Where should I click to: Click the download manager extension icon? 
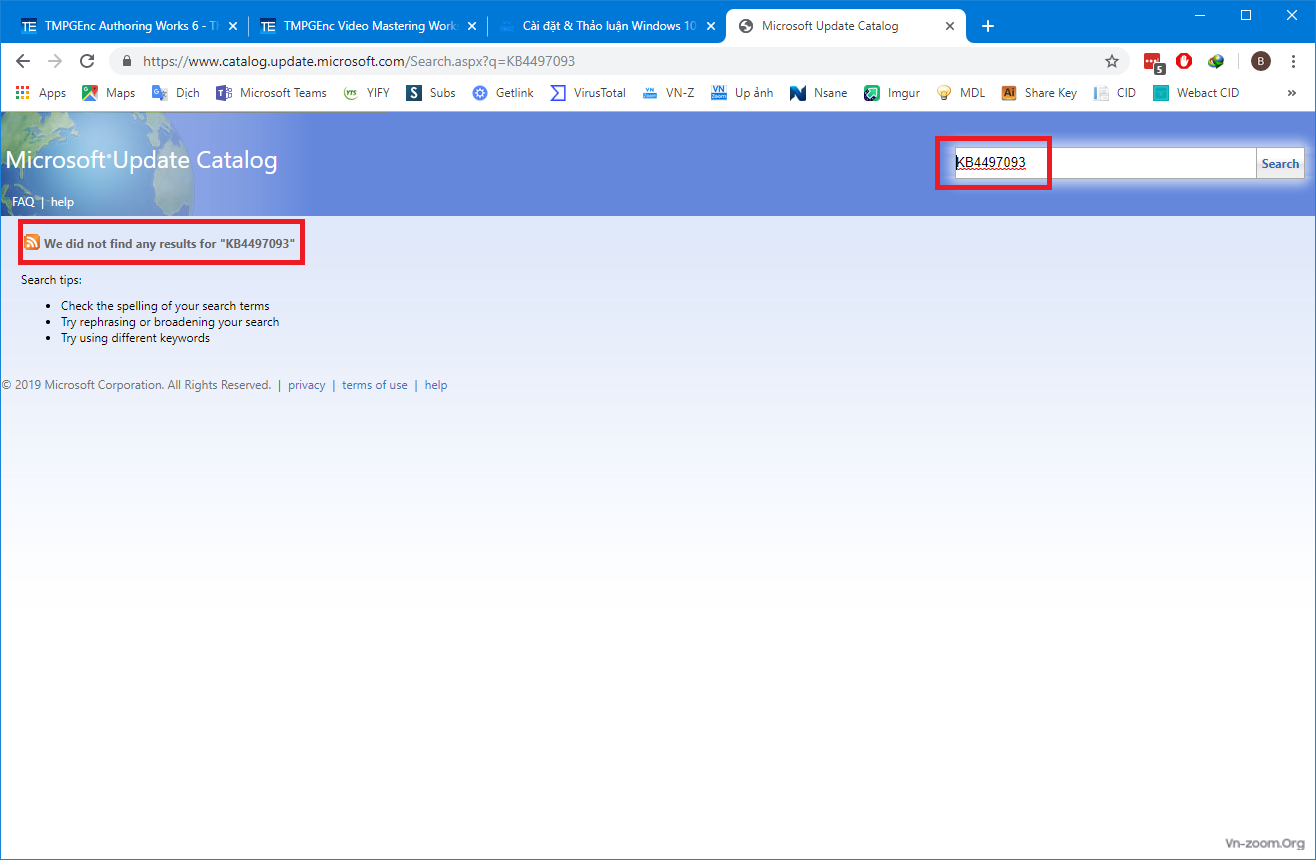1216,61
